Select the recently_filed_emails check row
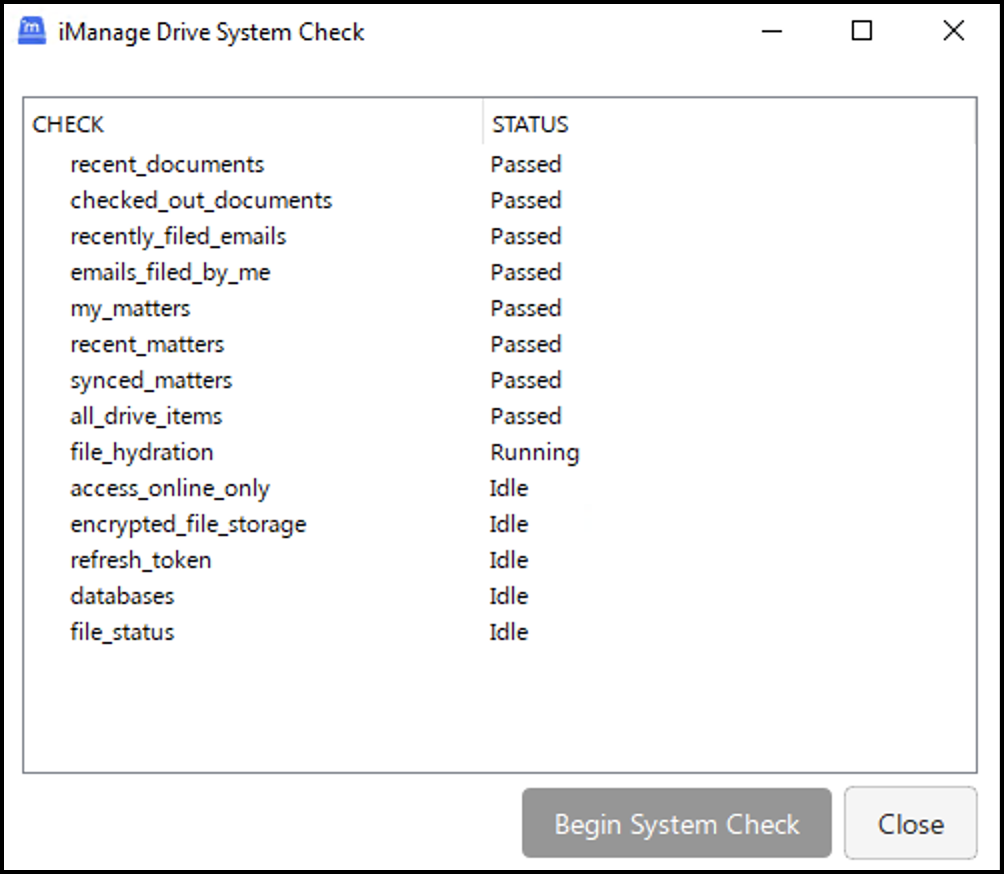The image size is (1004, 874). click(177, 236)
